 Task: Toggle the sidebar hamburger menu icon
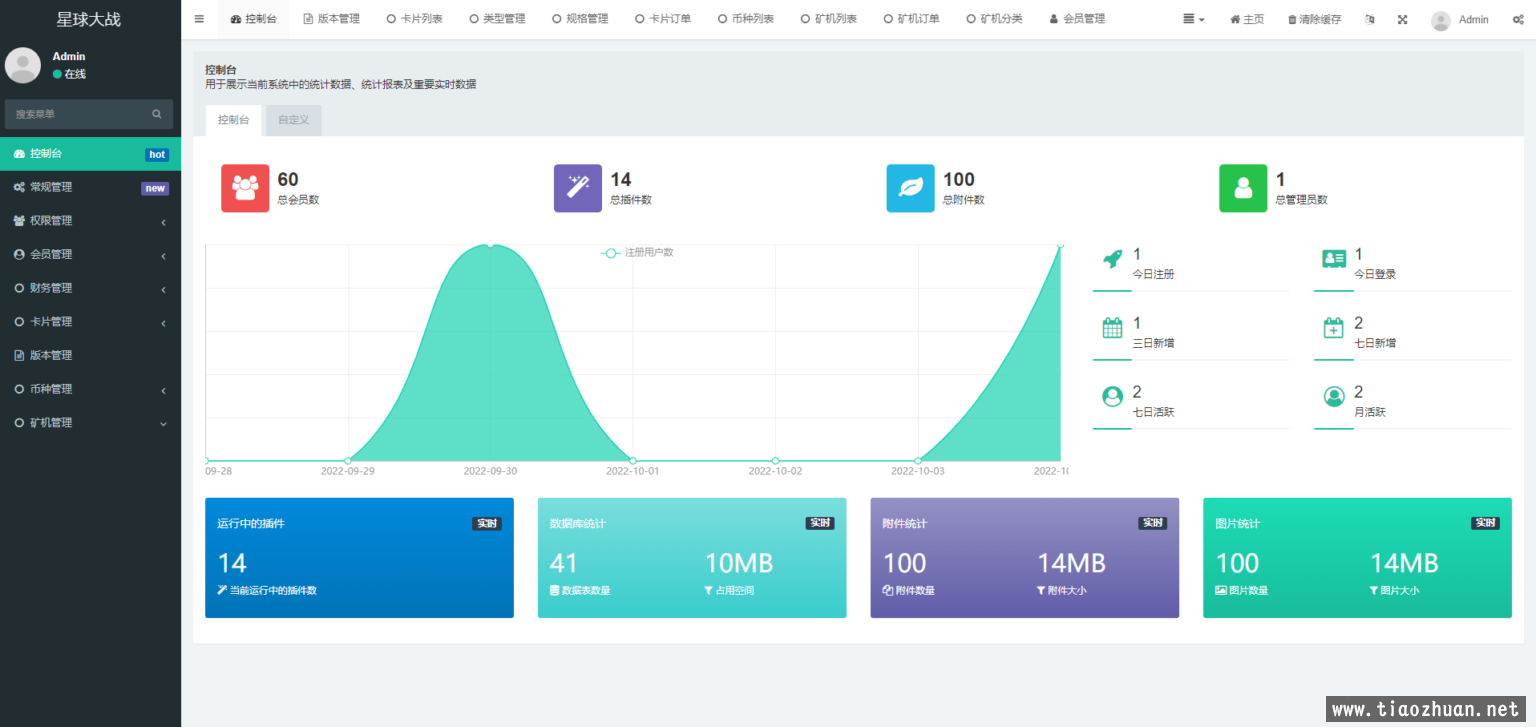(x=199, y=19)
